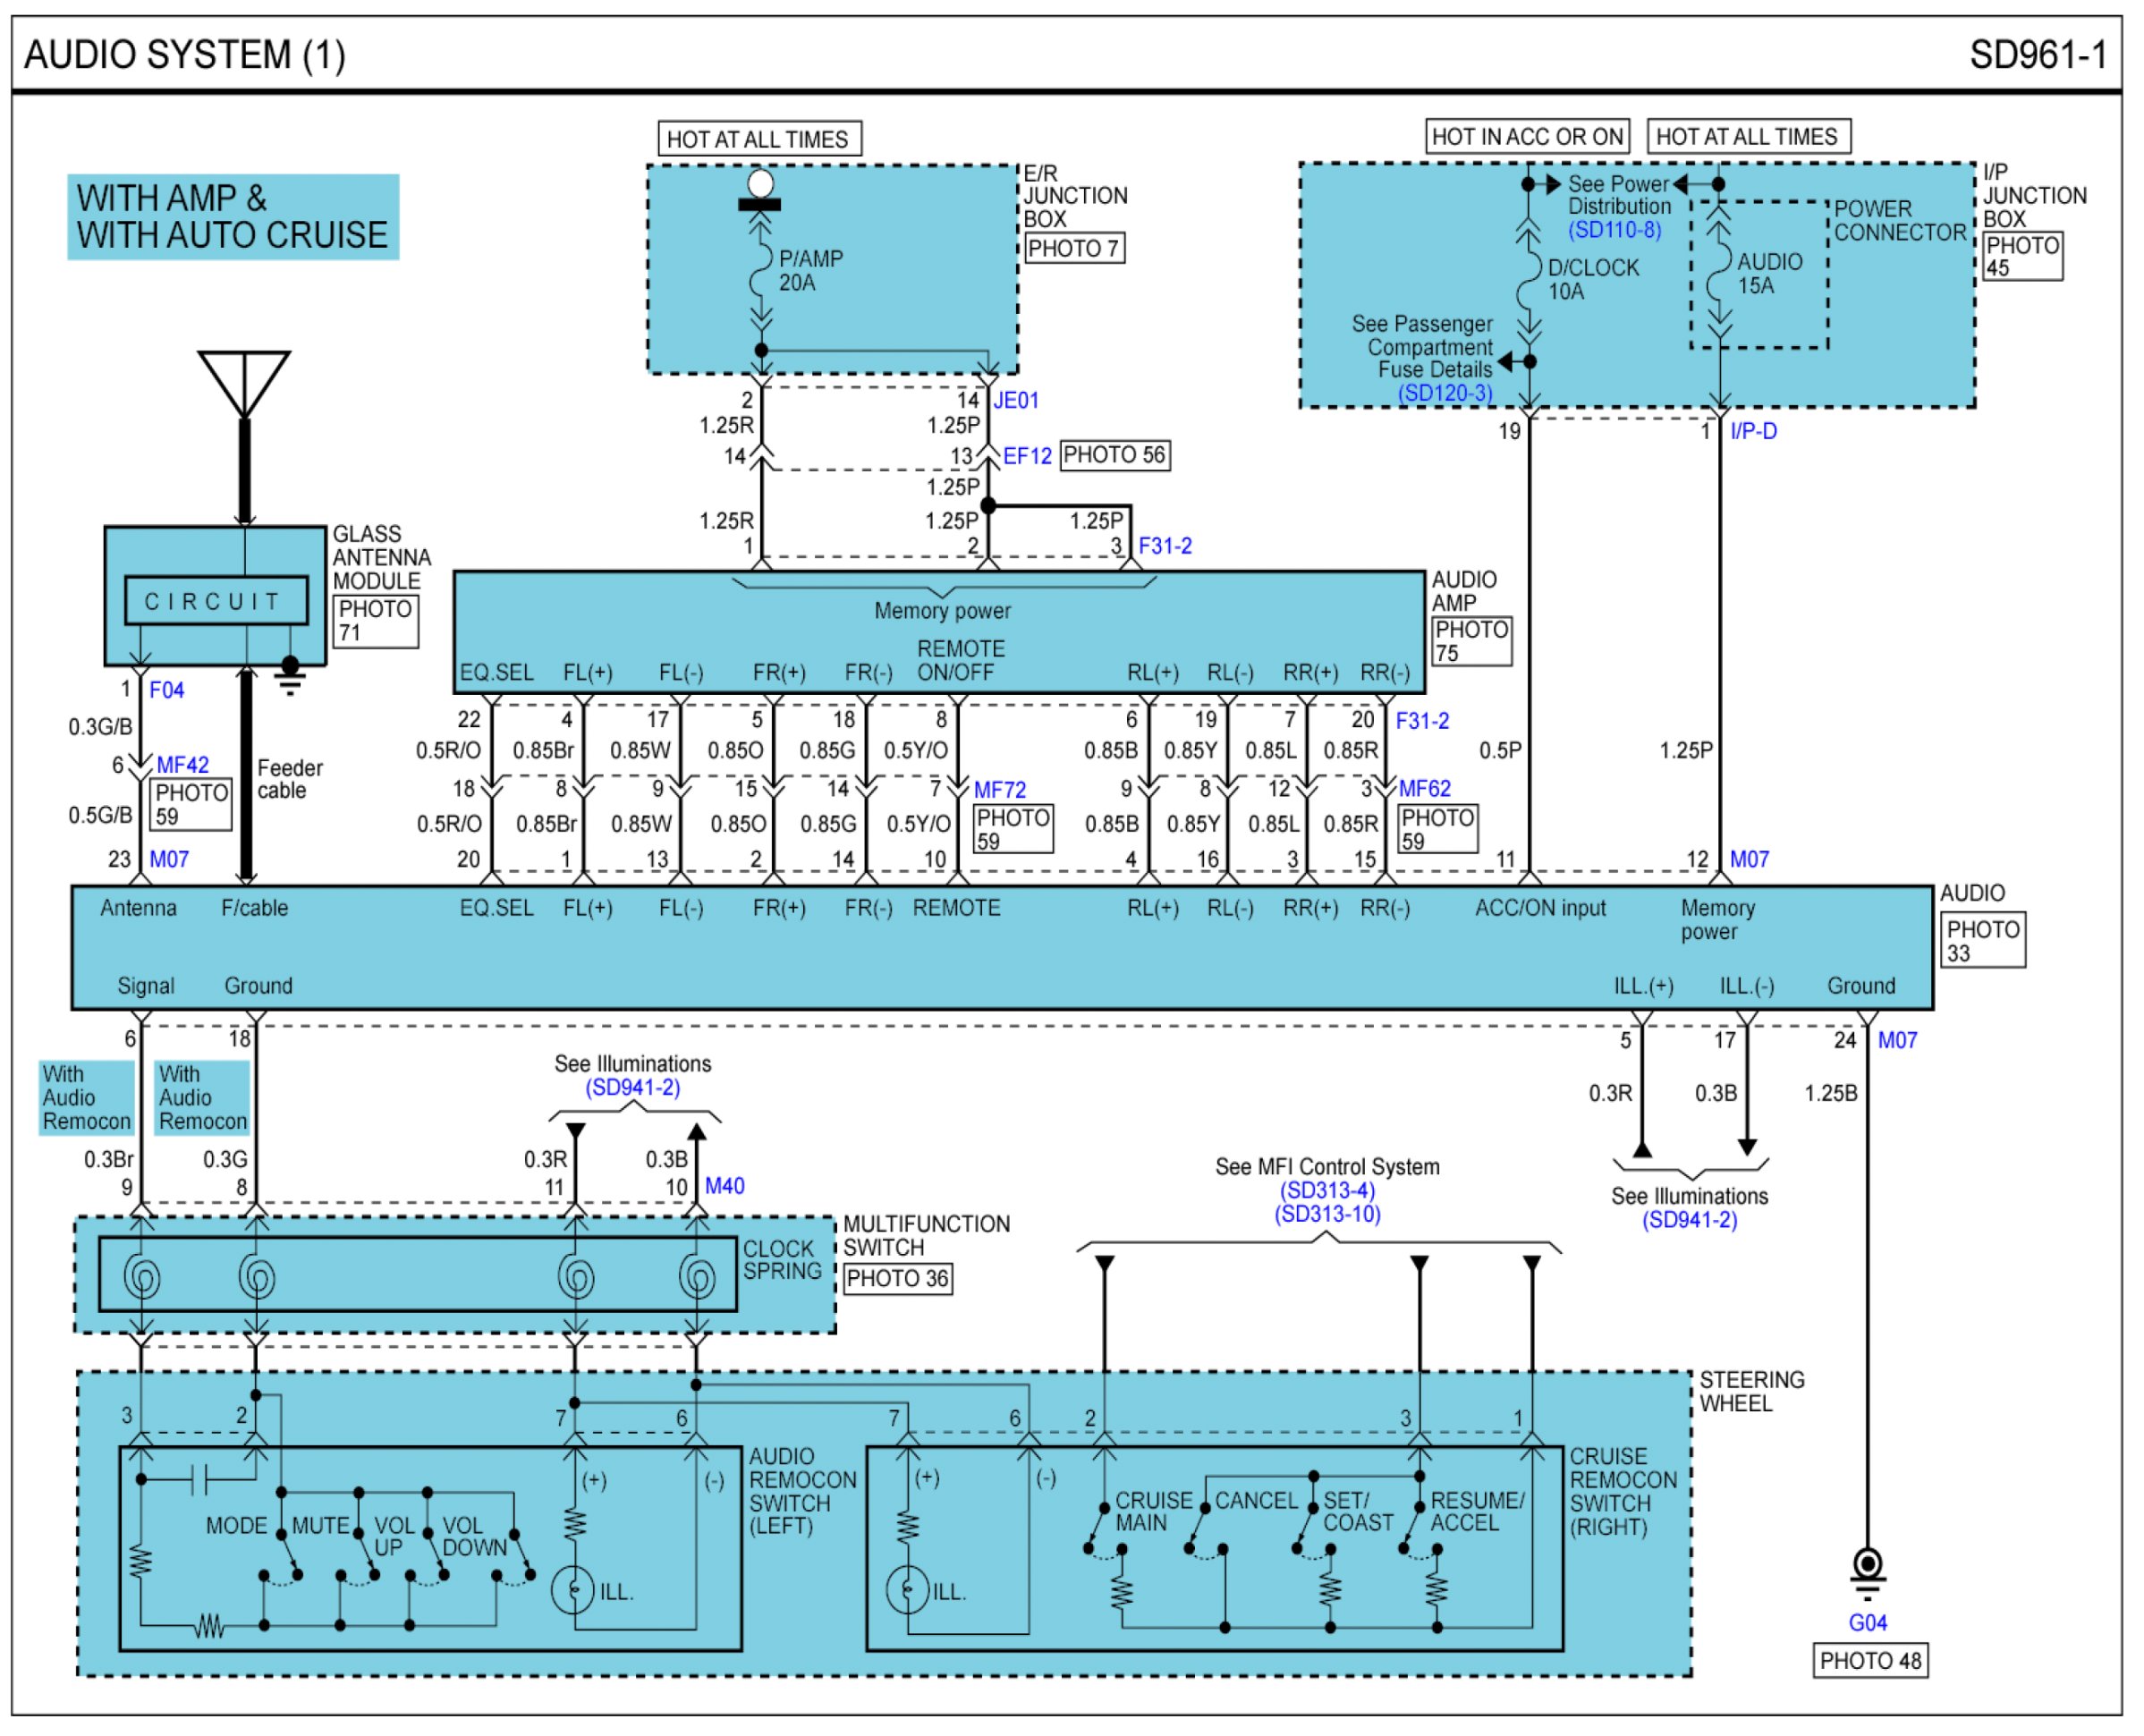Click the AUDIO 15A fuse symbol
Viewport: 2144px width, 1736px height.
pos(1718,272)
